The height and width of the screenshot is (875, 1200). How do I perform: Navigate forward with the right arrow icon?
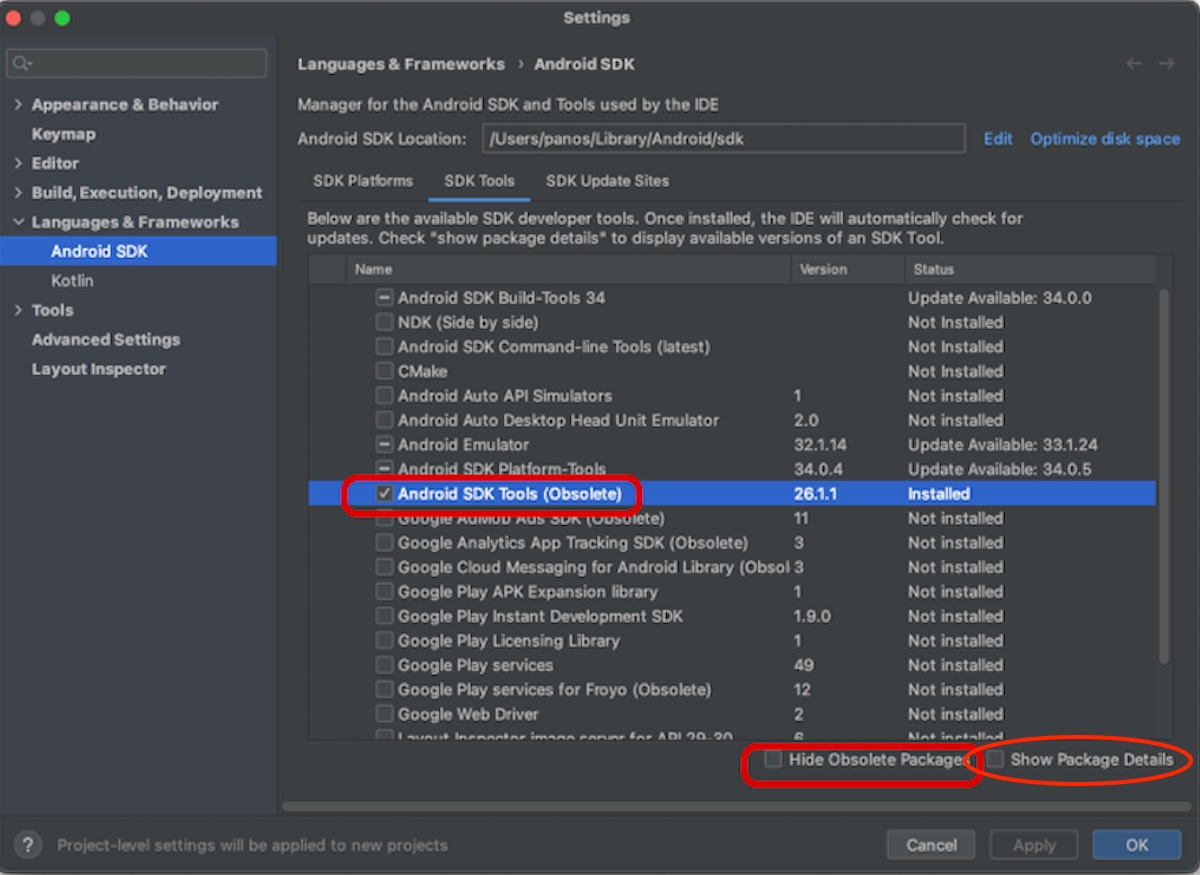pyautogui.click(x=1166, y=64)
